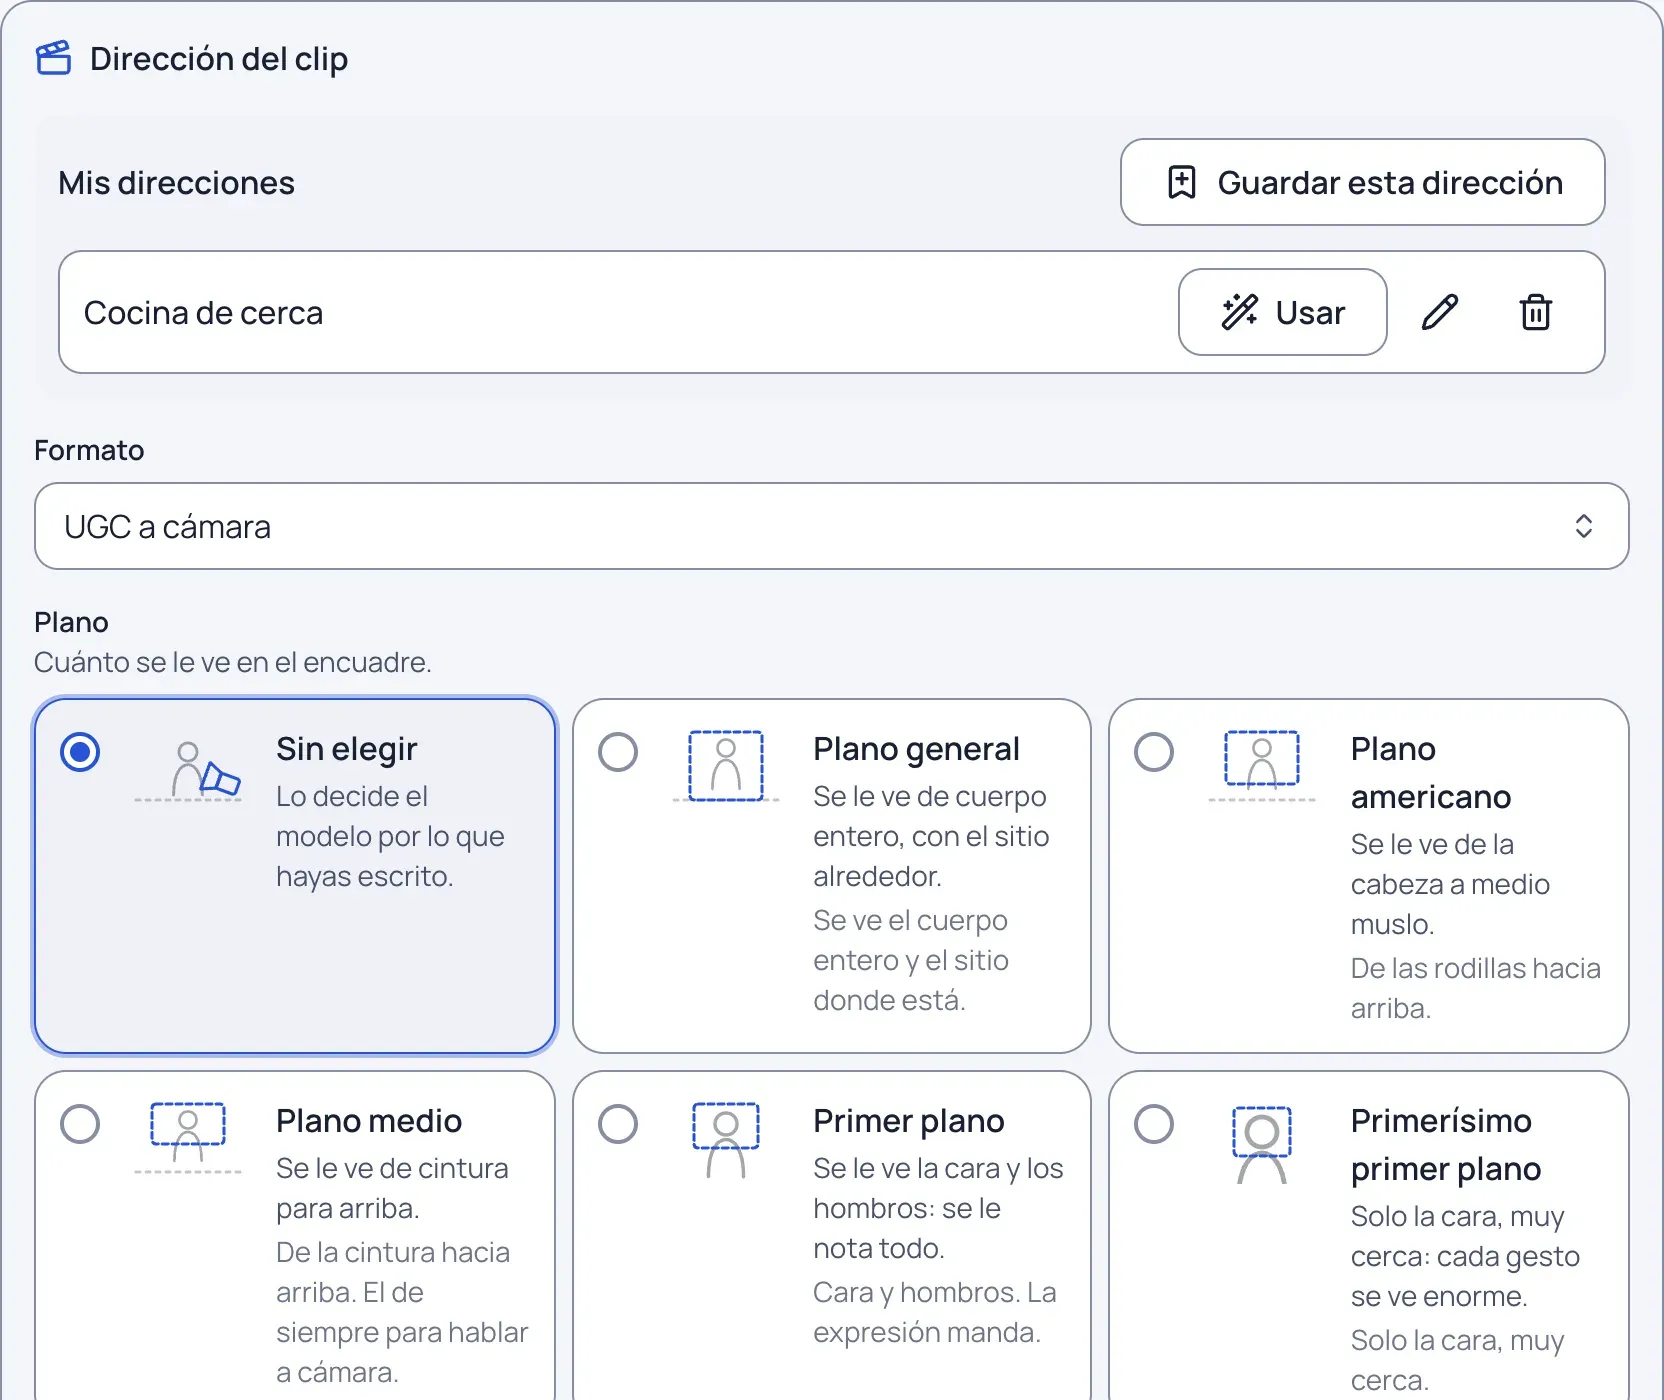Click the magic wand icon in Usar
The height and width of the screenshot is (1400, 1664).
pyautogui.click(x=1240, y=312)
